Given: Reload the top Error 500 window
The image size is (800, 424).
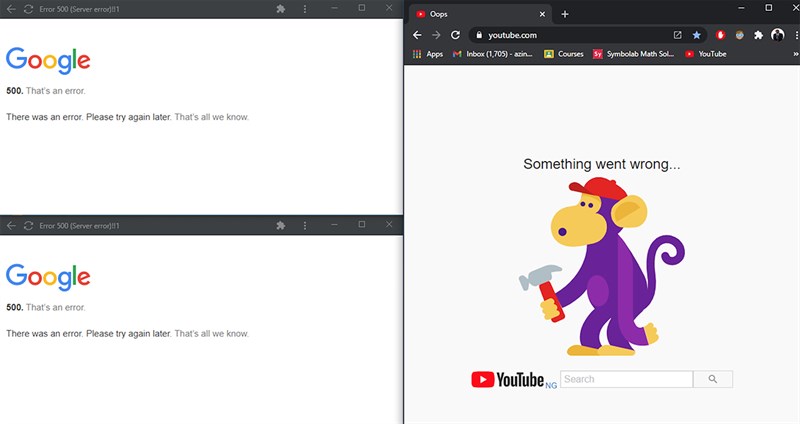Looking at the screenshot, I should (28, 9).
